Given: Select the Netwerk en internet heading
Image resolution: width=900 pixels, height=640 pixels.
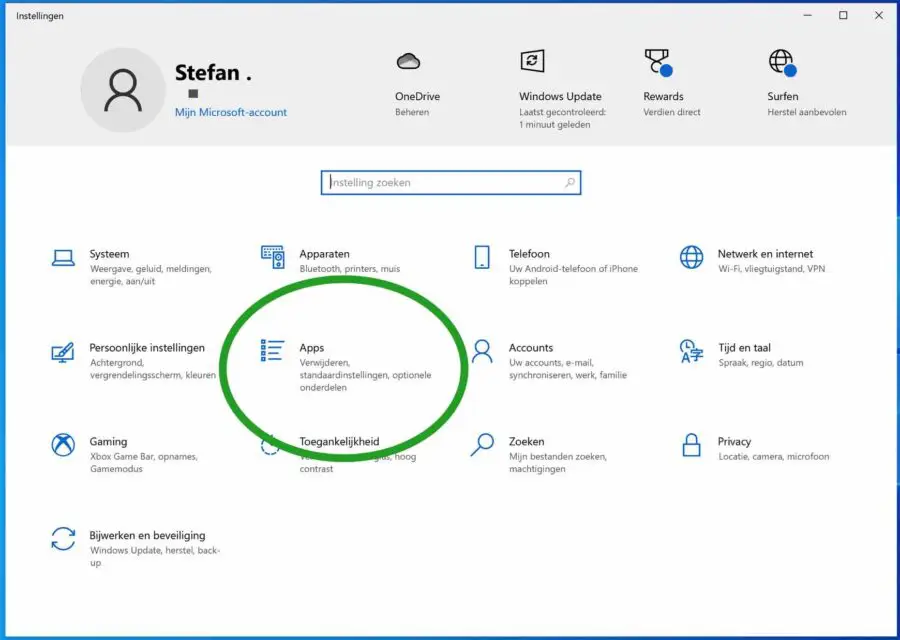Looking at the screenshot, I should 765,254.
